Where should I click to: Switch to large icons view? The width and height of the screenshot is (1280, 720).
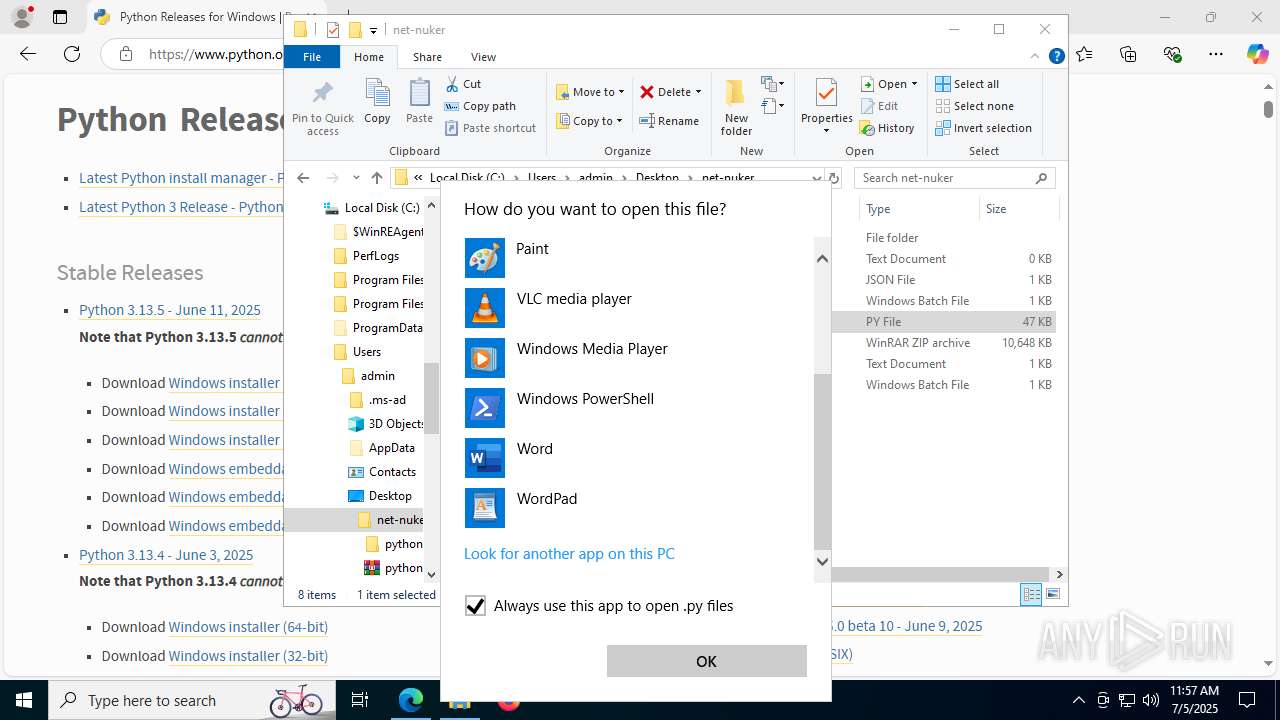click(1052, 594)
